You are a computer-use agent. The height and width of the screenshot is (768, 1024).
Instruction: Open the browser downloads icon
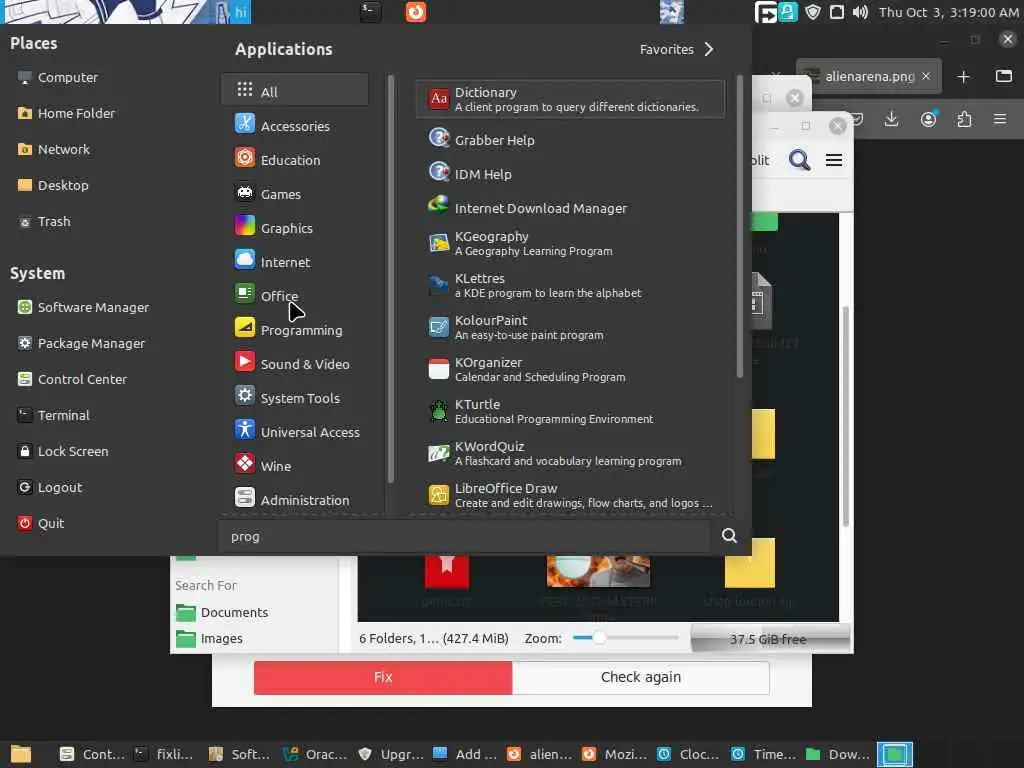[891, 120]
